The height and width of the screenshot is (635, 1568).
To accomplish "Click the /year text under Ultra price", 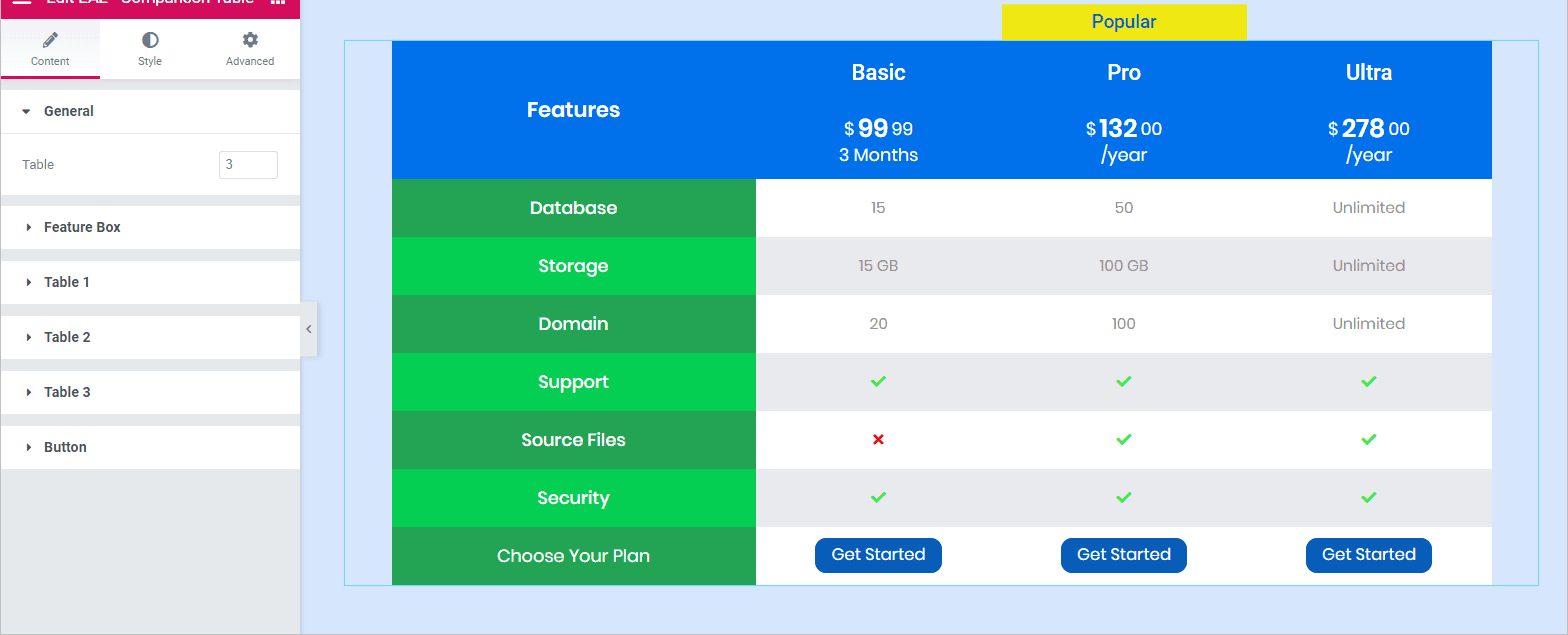I will (x=1369, y=155).
